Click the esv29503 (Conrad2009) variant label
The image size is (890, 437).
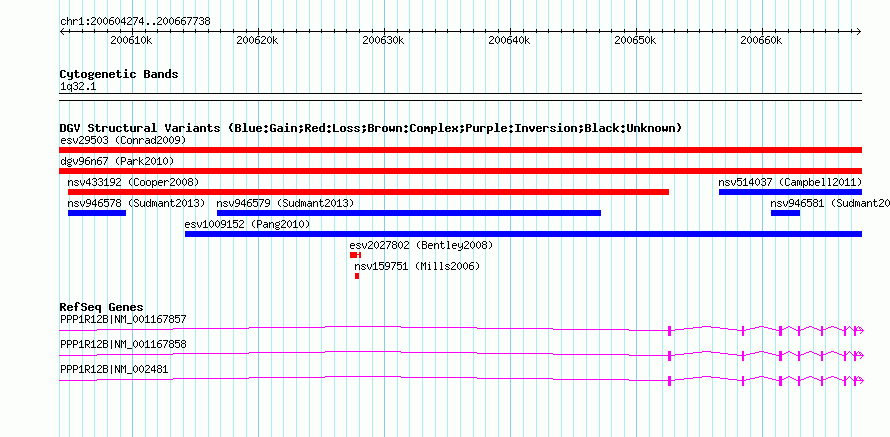coord(123,140)
